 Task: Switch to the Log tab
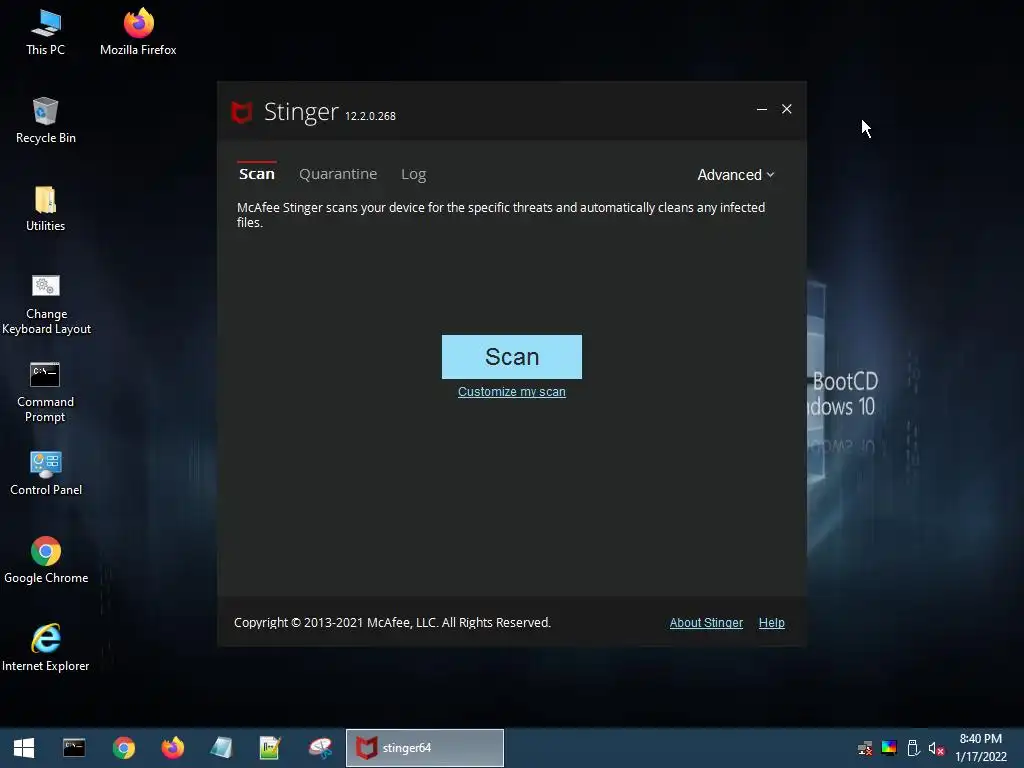coord(413,174)
